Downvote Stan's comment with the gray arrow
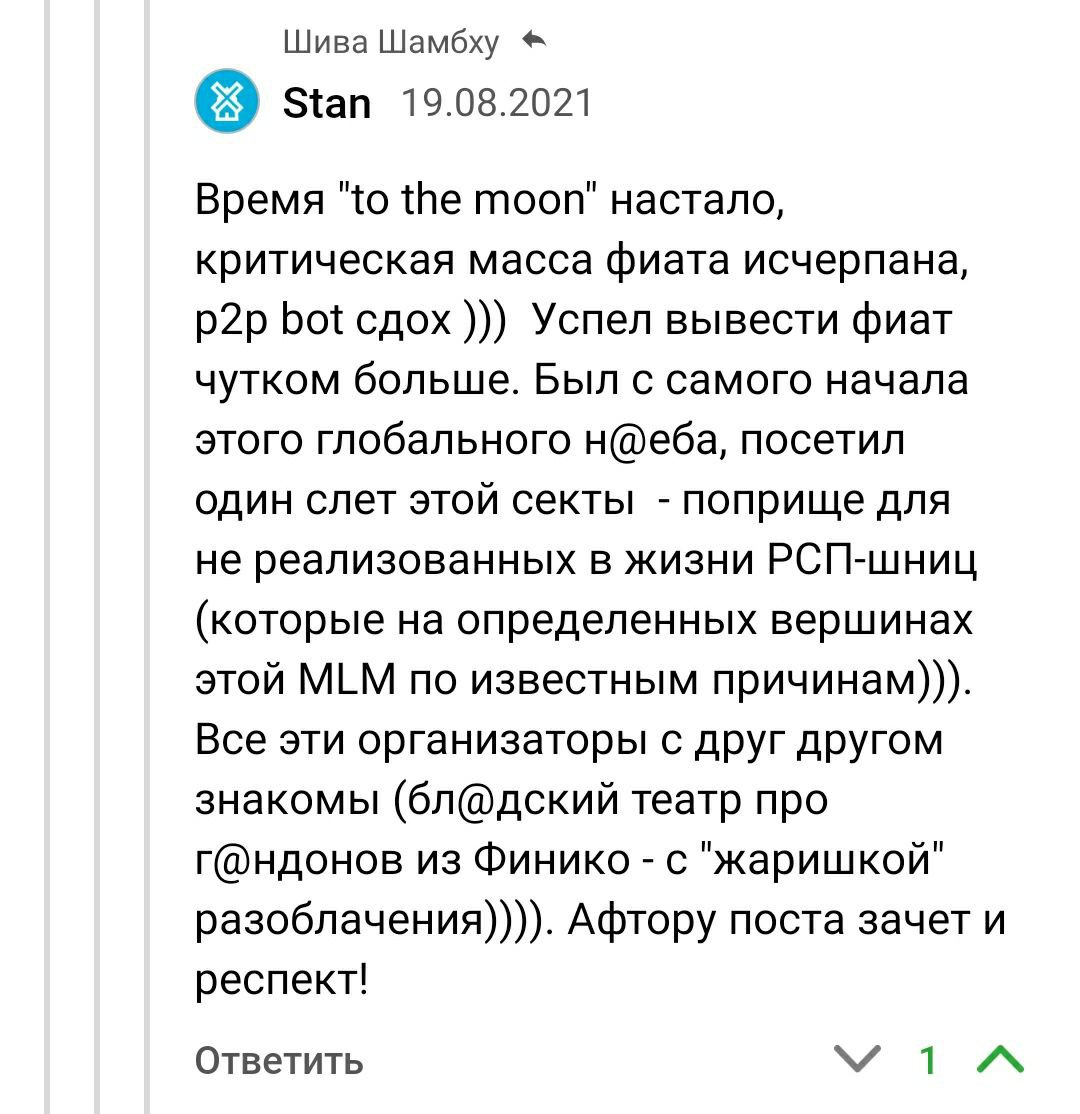The image size is (1080, 1114). click(x=857, y=1059)
